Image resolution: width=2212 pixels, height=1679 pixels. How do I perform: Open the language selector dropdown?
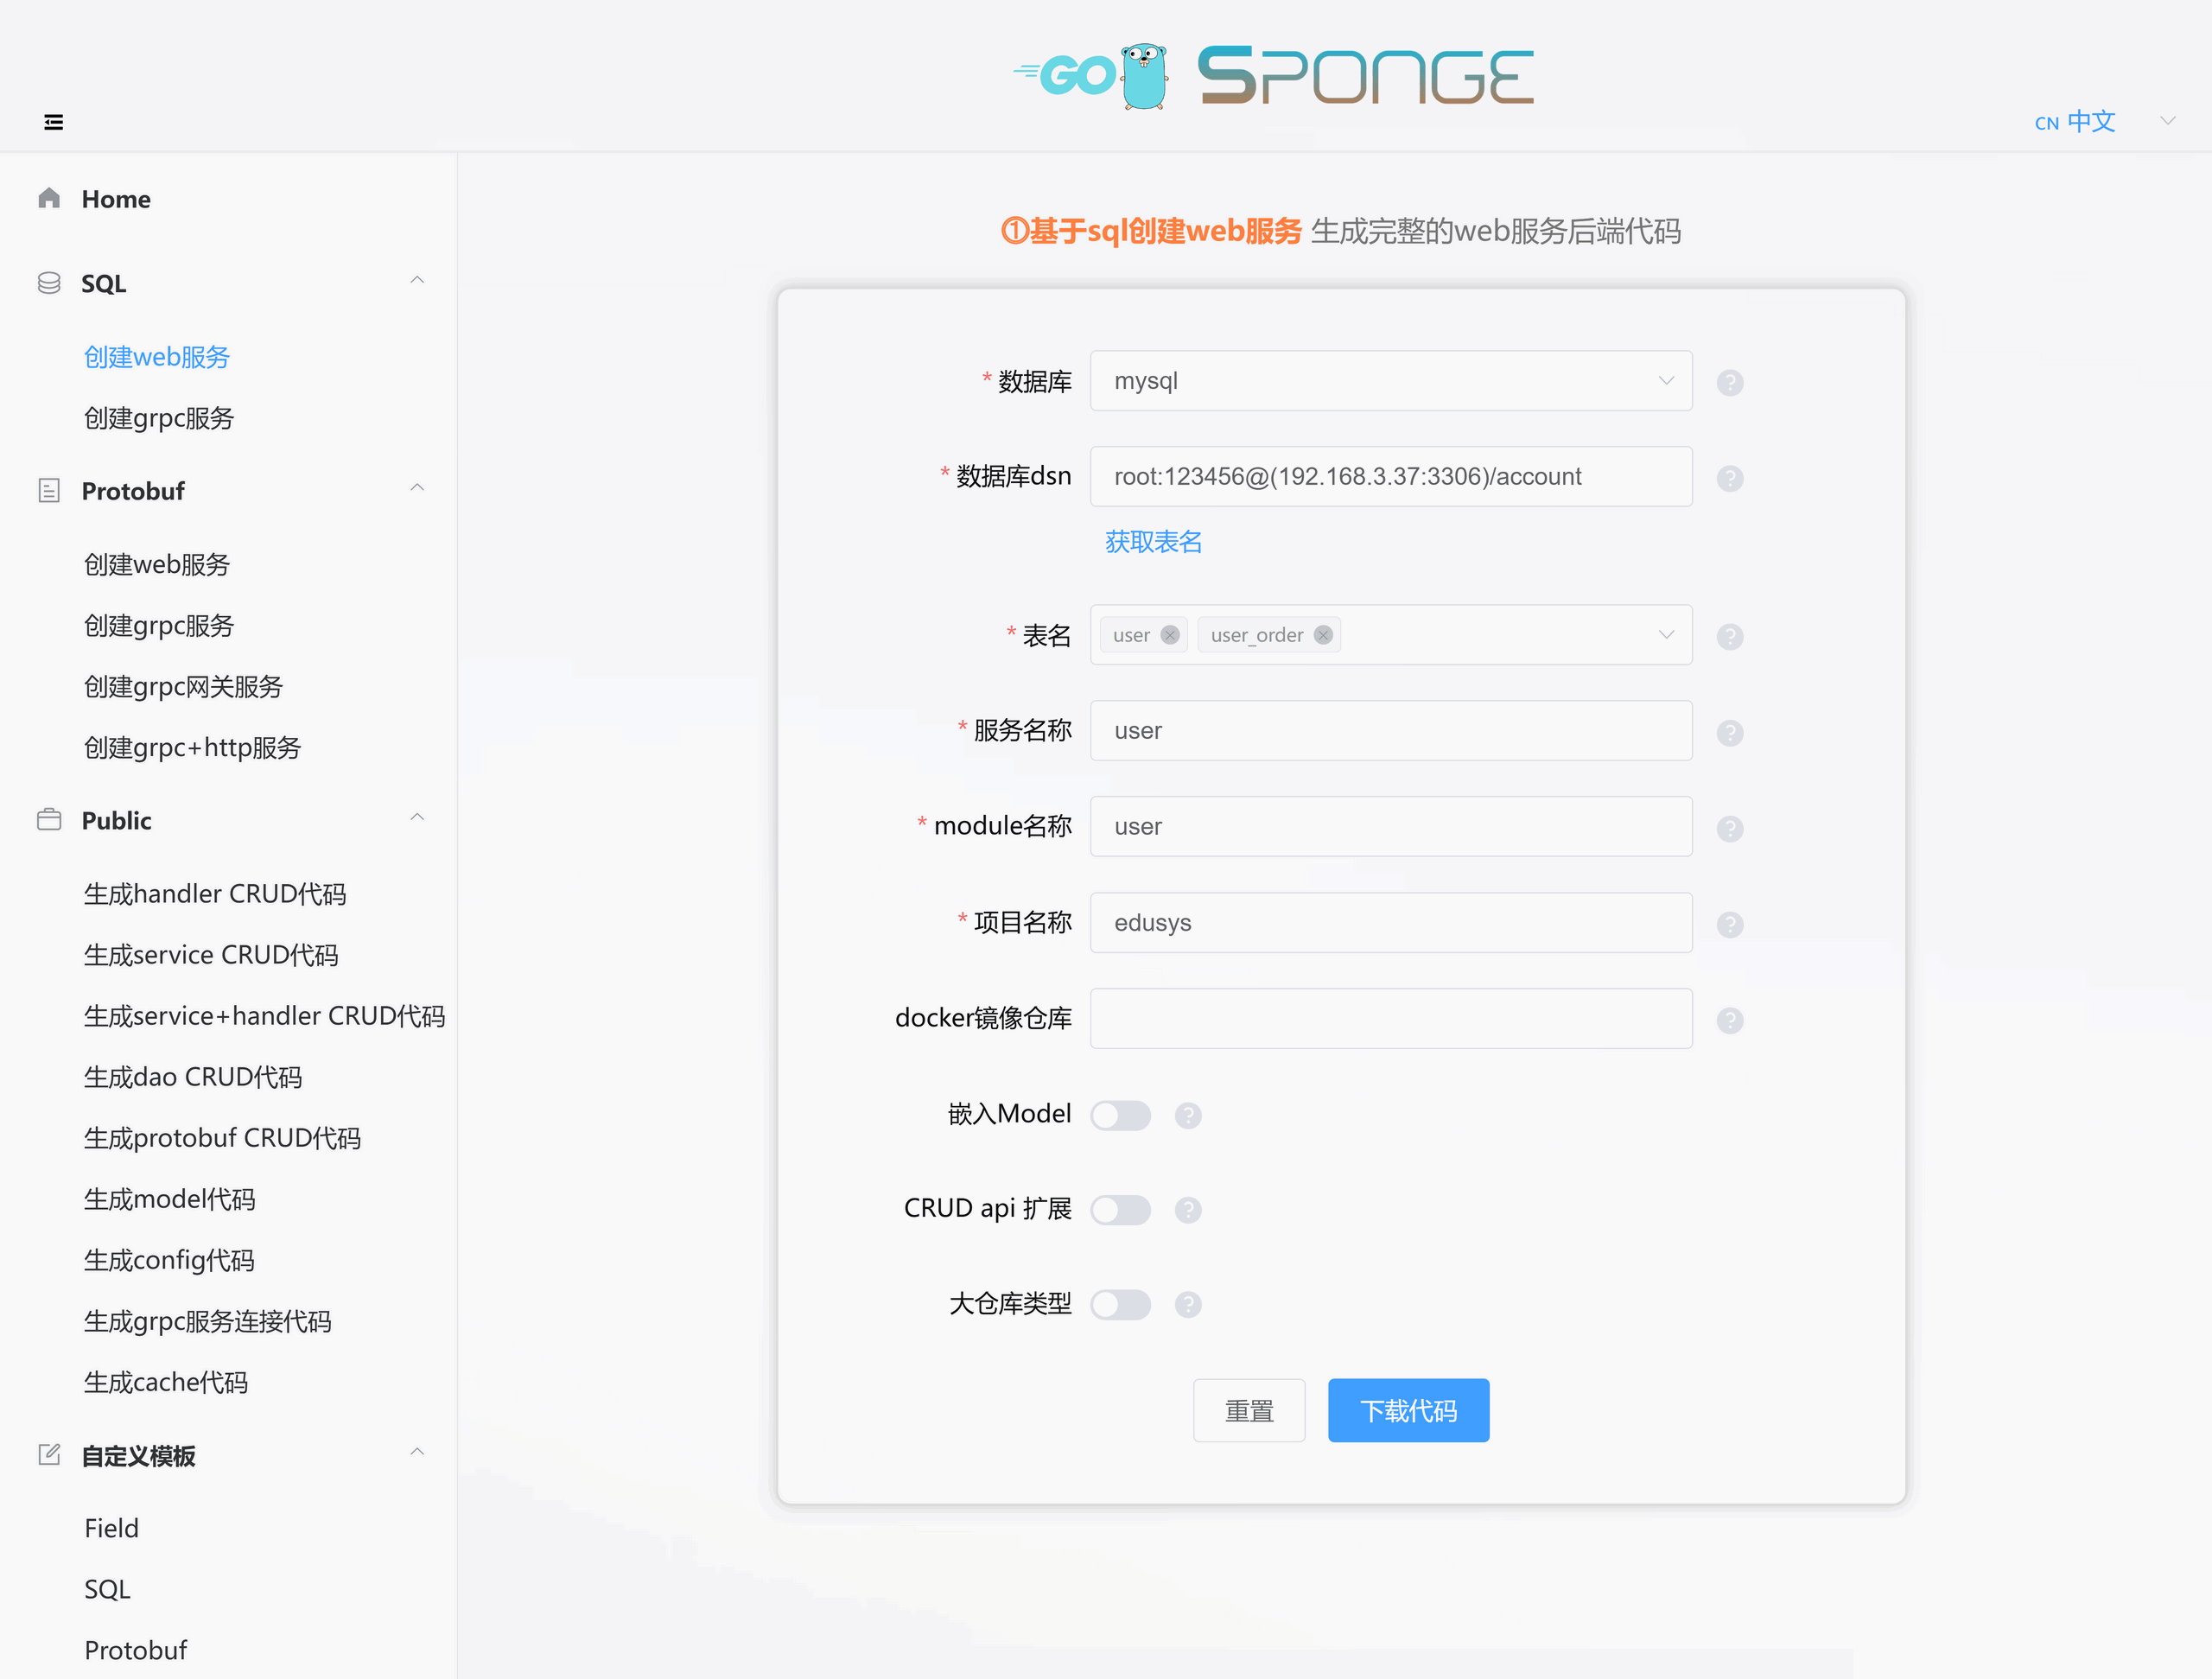pyautogui.click(x=2167, y=121)
